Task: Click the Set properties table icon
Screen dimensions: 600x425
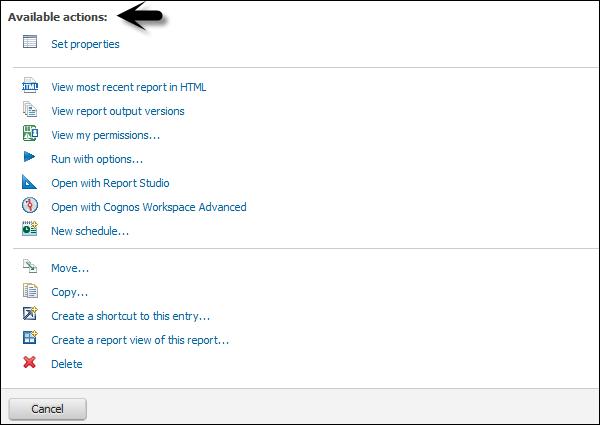Action: pos(30,43)
